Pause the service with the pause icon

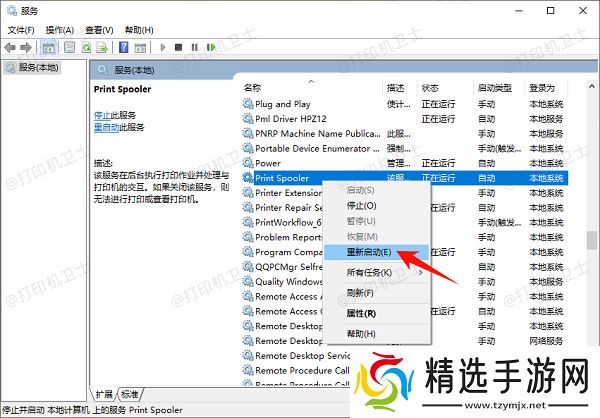coord(194,47)
